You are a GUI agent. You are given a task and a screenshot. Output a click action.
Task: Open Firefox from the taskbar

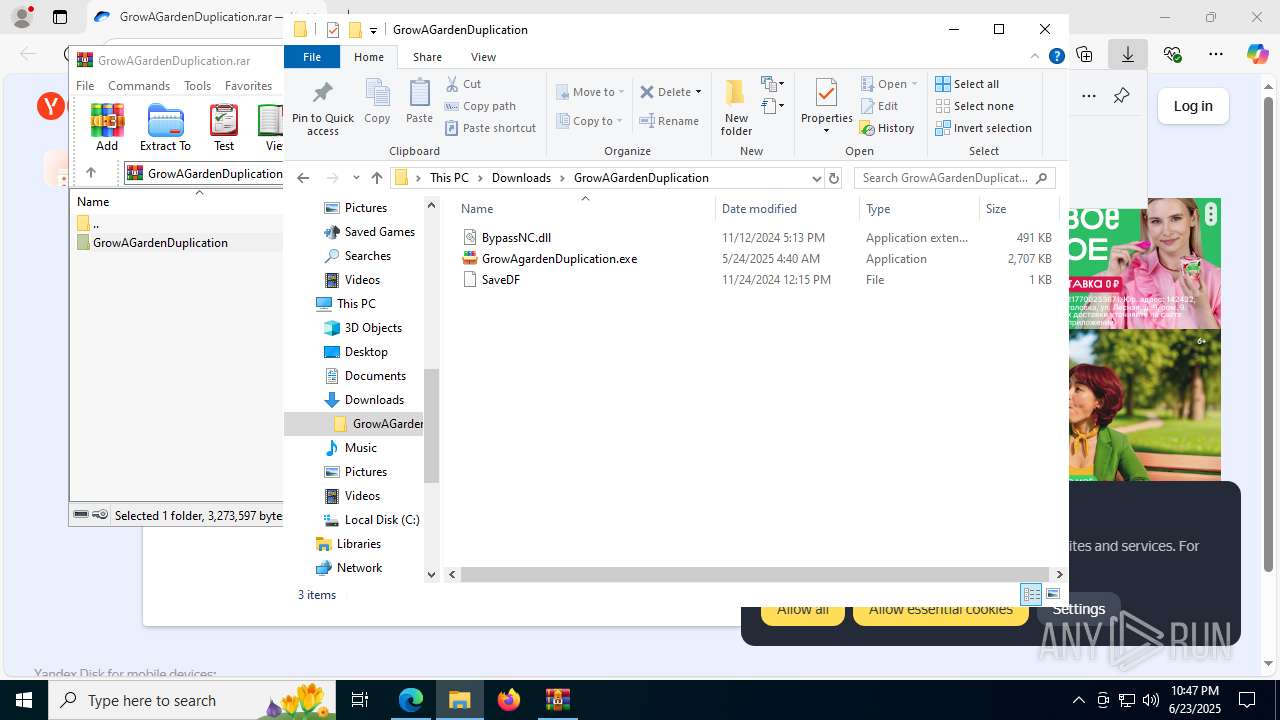tap(509, 700)
